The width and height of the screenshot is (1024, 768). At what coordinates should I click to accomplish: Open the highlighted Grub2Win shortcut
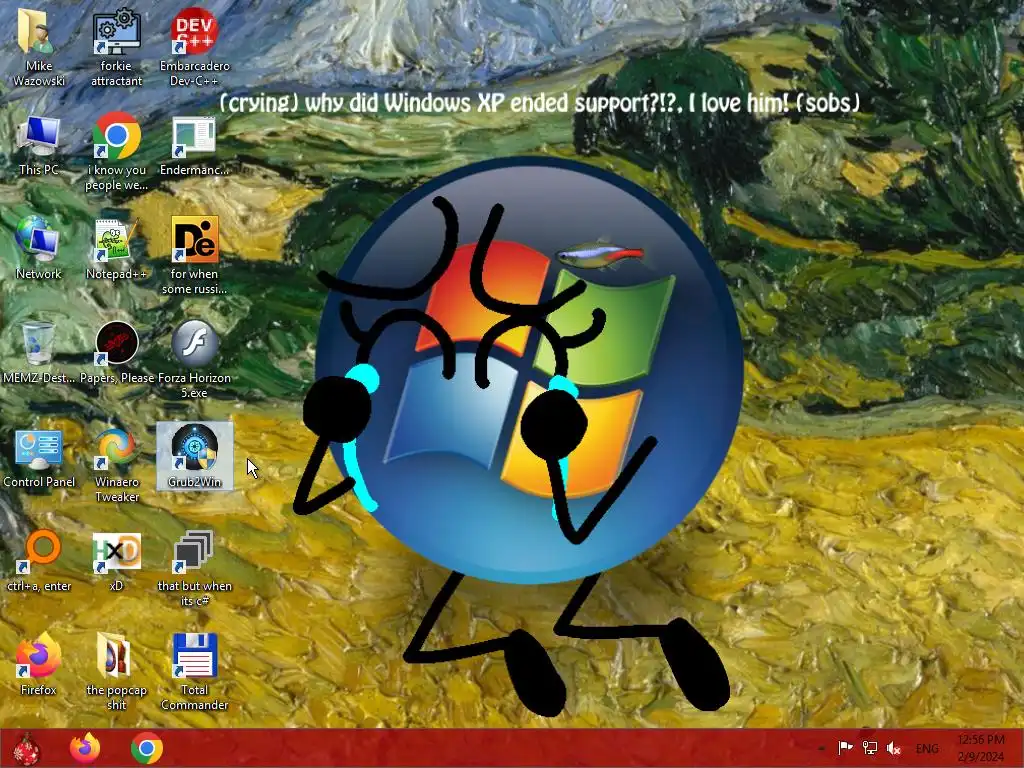195,456
